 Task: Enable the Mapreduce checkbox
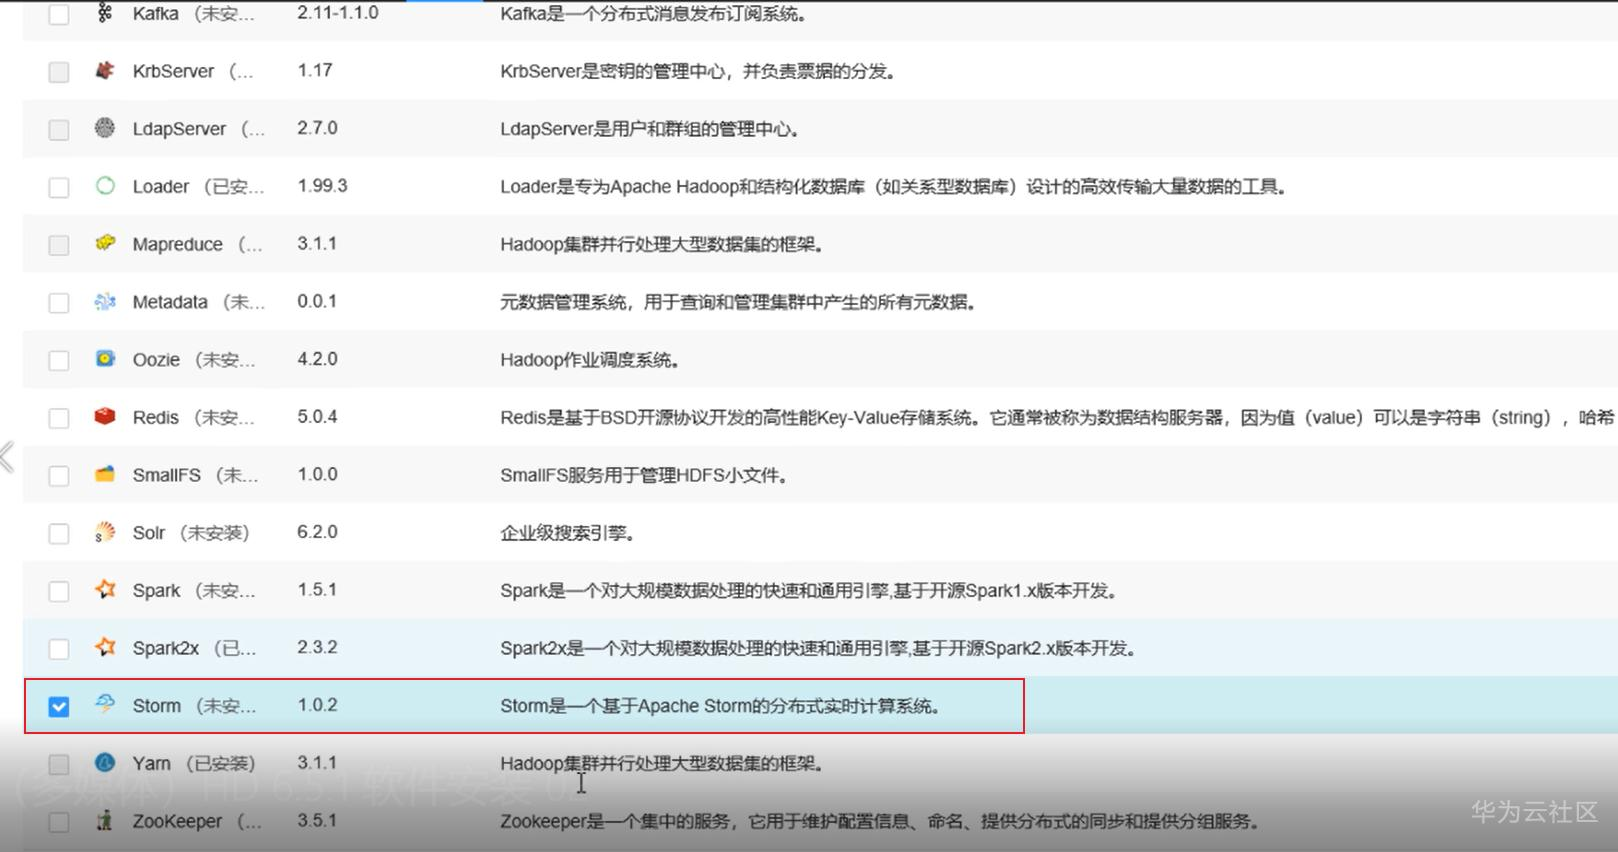tap(59, 245)
